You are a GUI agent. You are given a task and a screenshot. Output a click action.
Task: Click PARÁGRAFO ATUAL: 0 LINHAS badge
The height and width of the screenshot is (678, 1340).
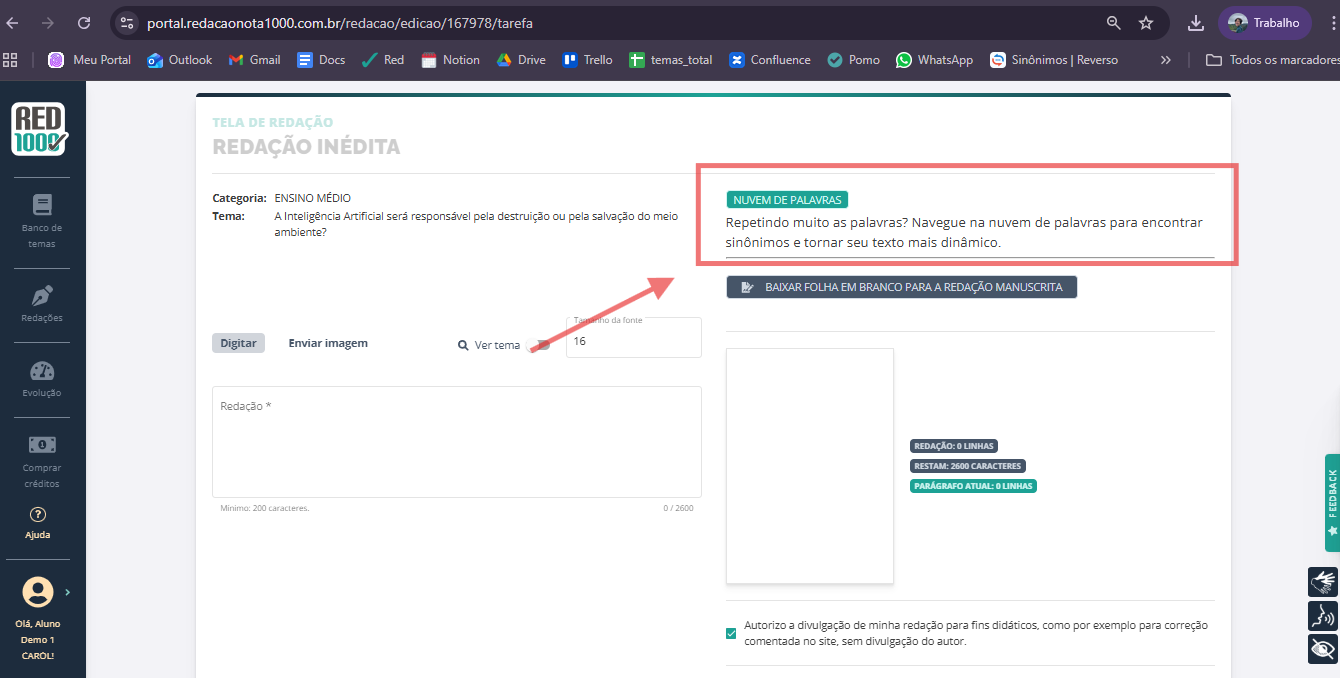coord(973,486)
